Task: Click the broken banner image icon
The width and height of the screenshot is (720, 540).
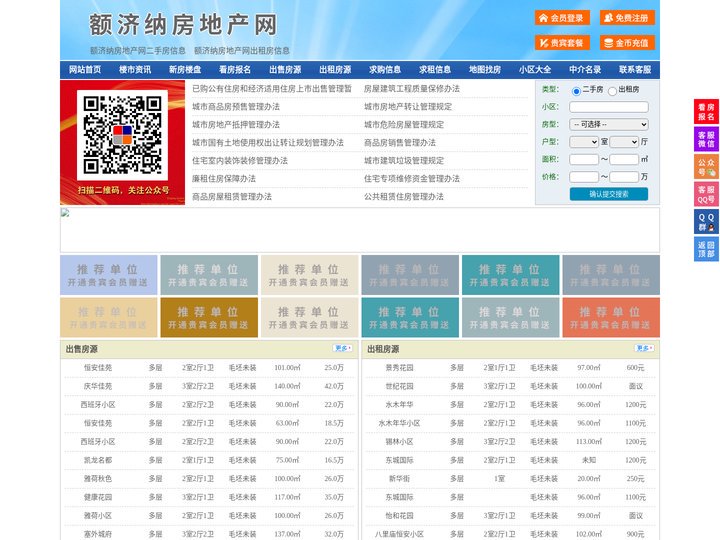Action: 65,213
